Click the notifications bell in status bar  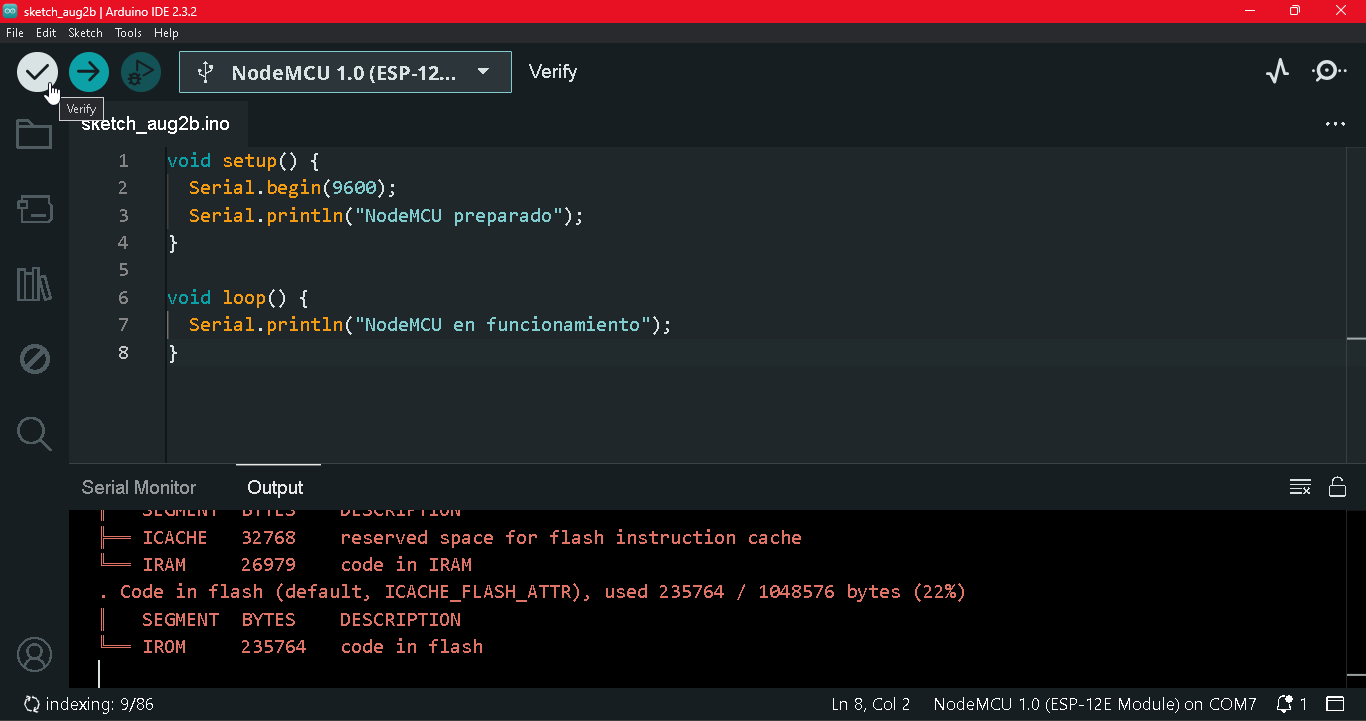(x=1291, y=704)
